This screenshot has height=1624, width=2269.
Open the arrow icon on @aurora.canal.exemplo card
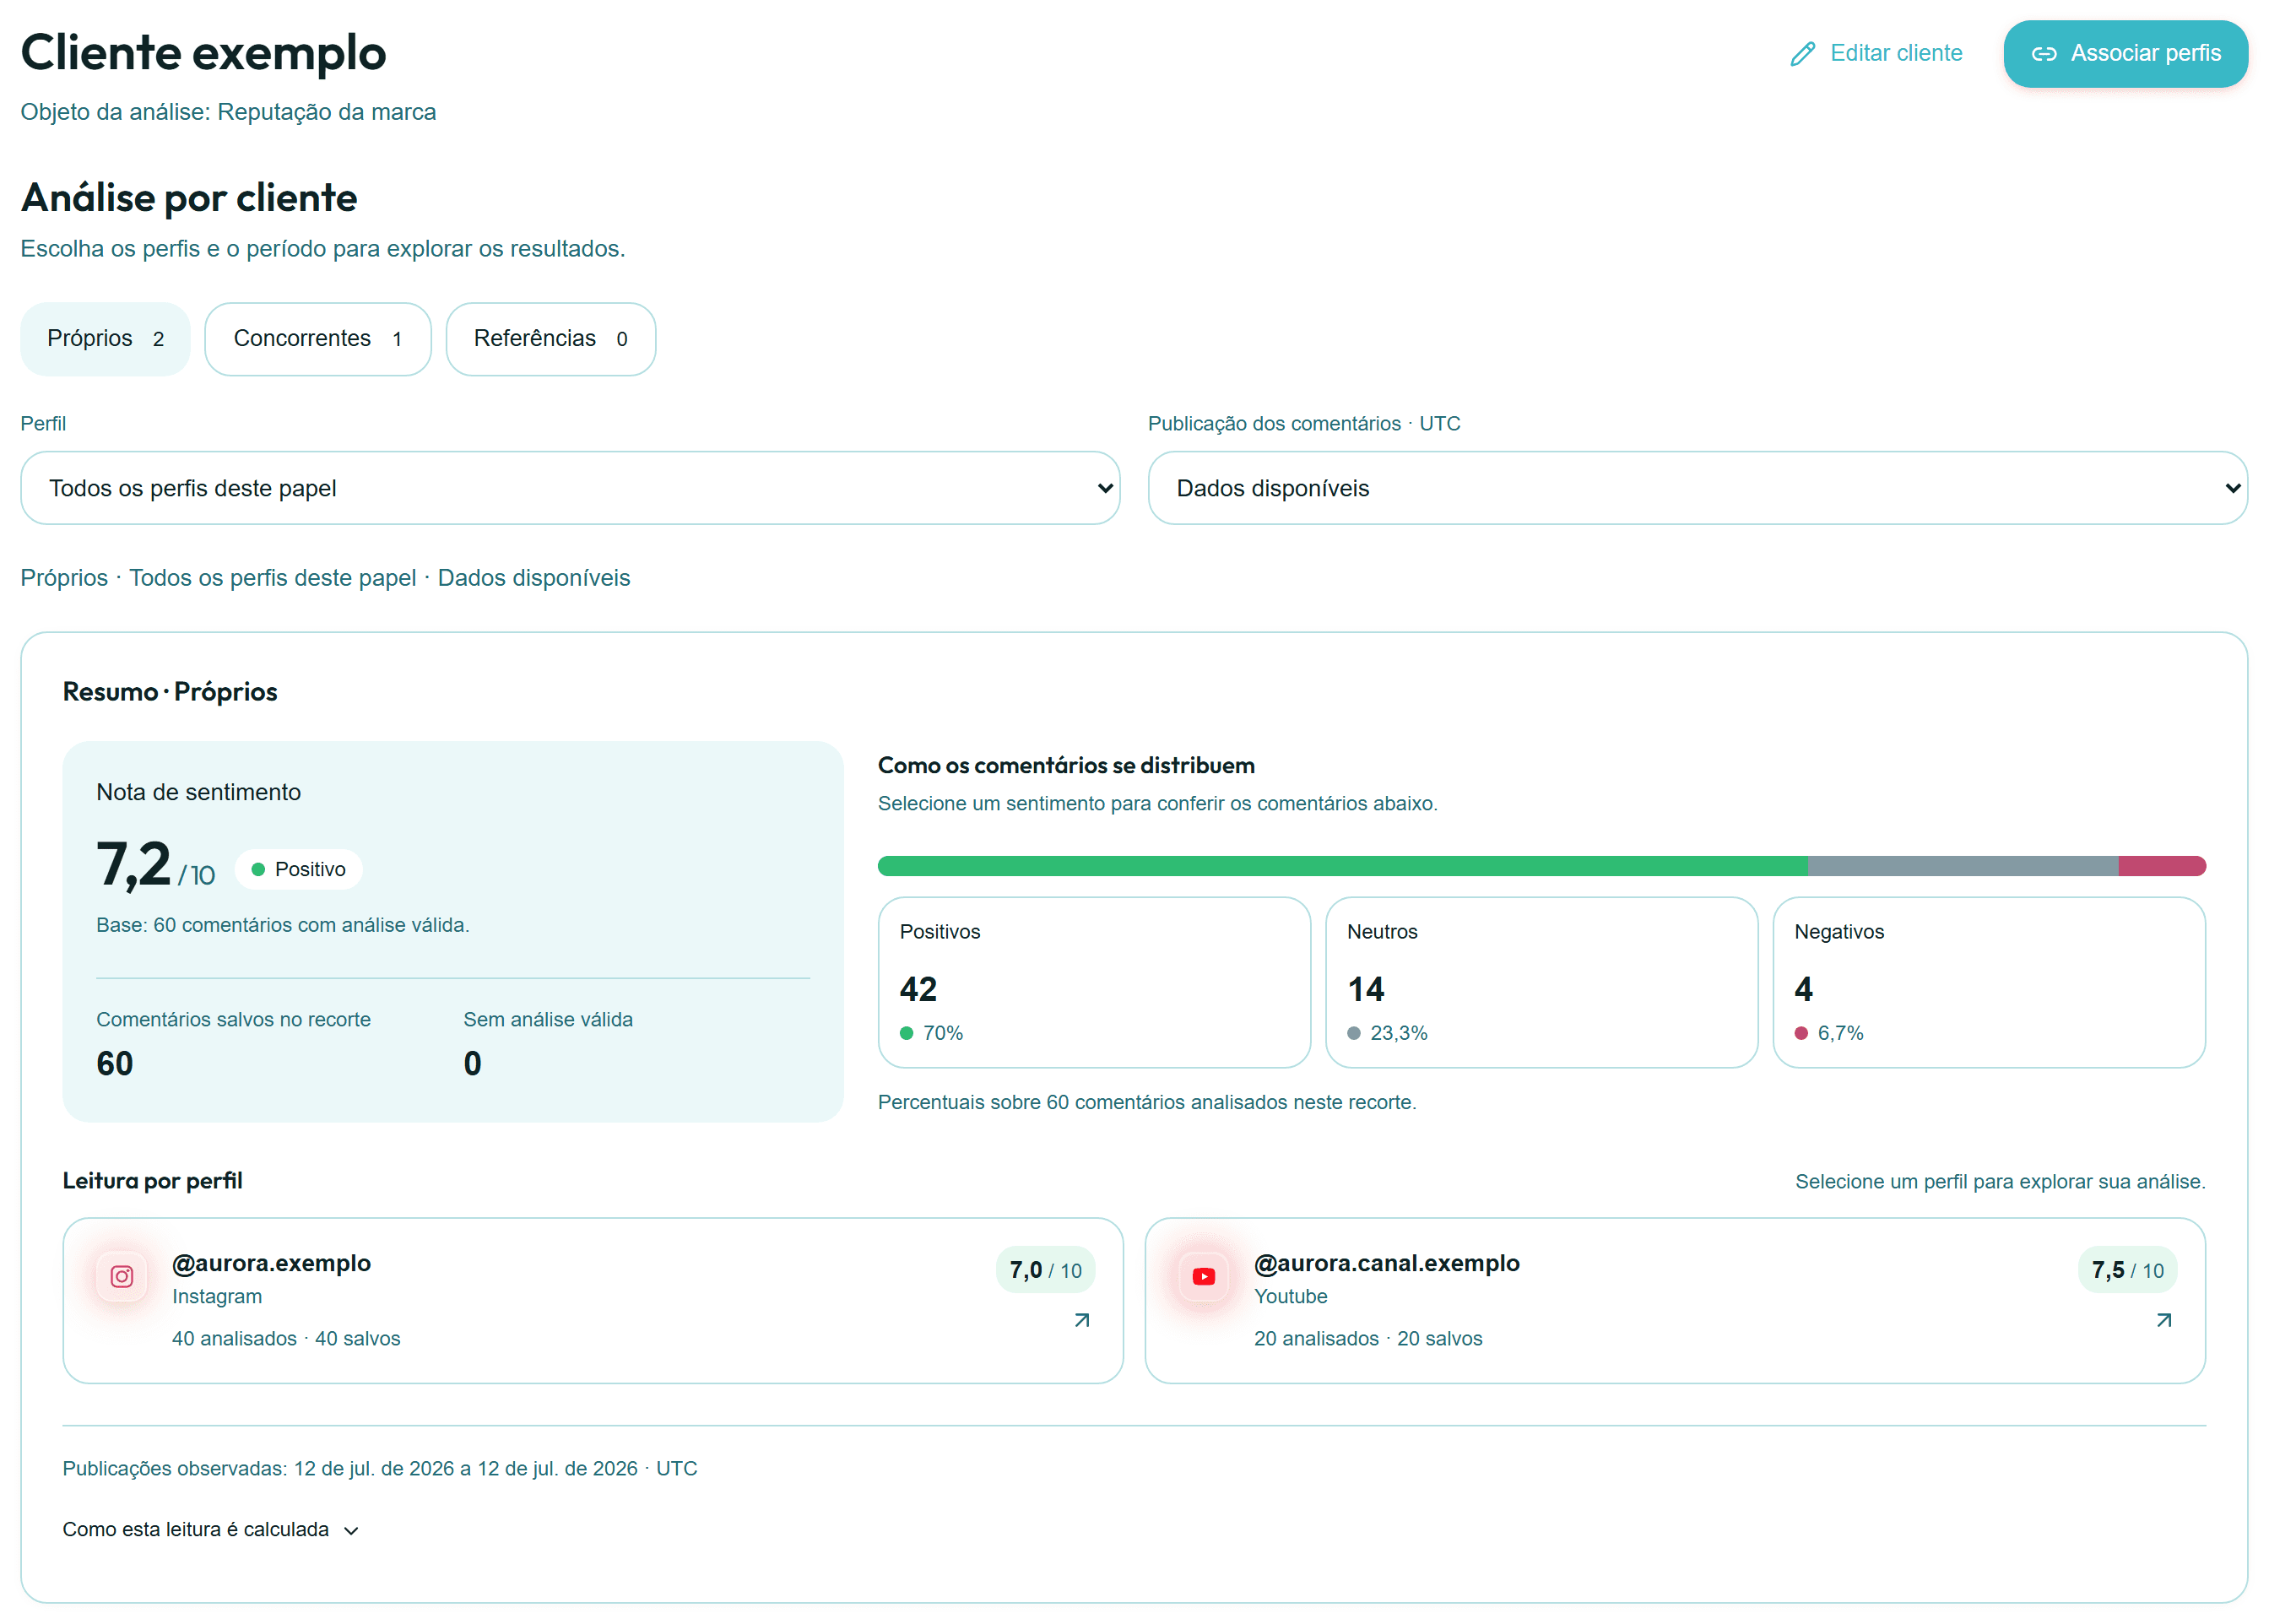(x=2164, y=1321)
